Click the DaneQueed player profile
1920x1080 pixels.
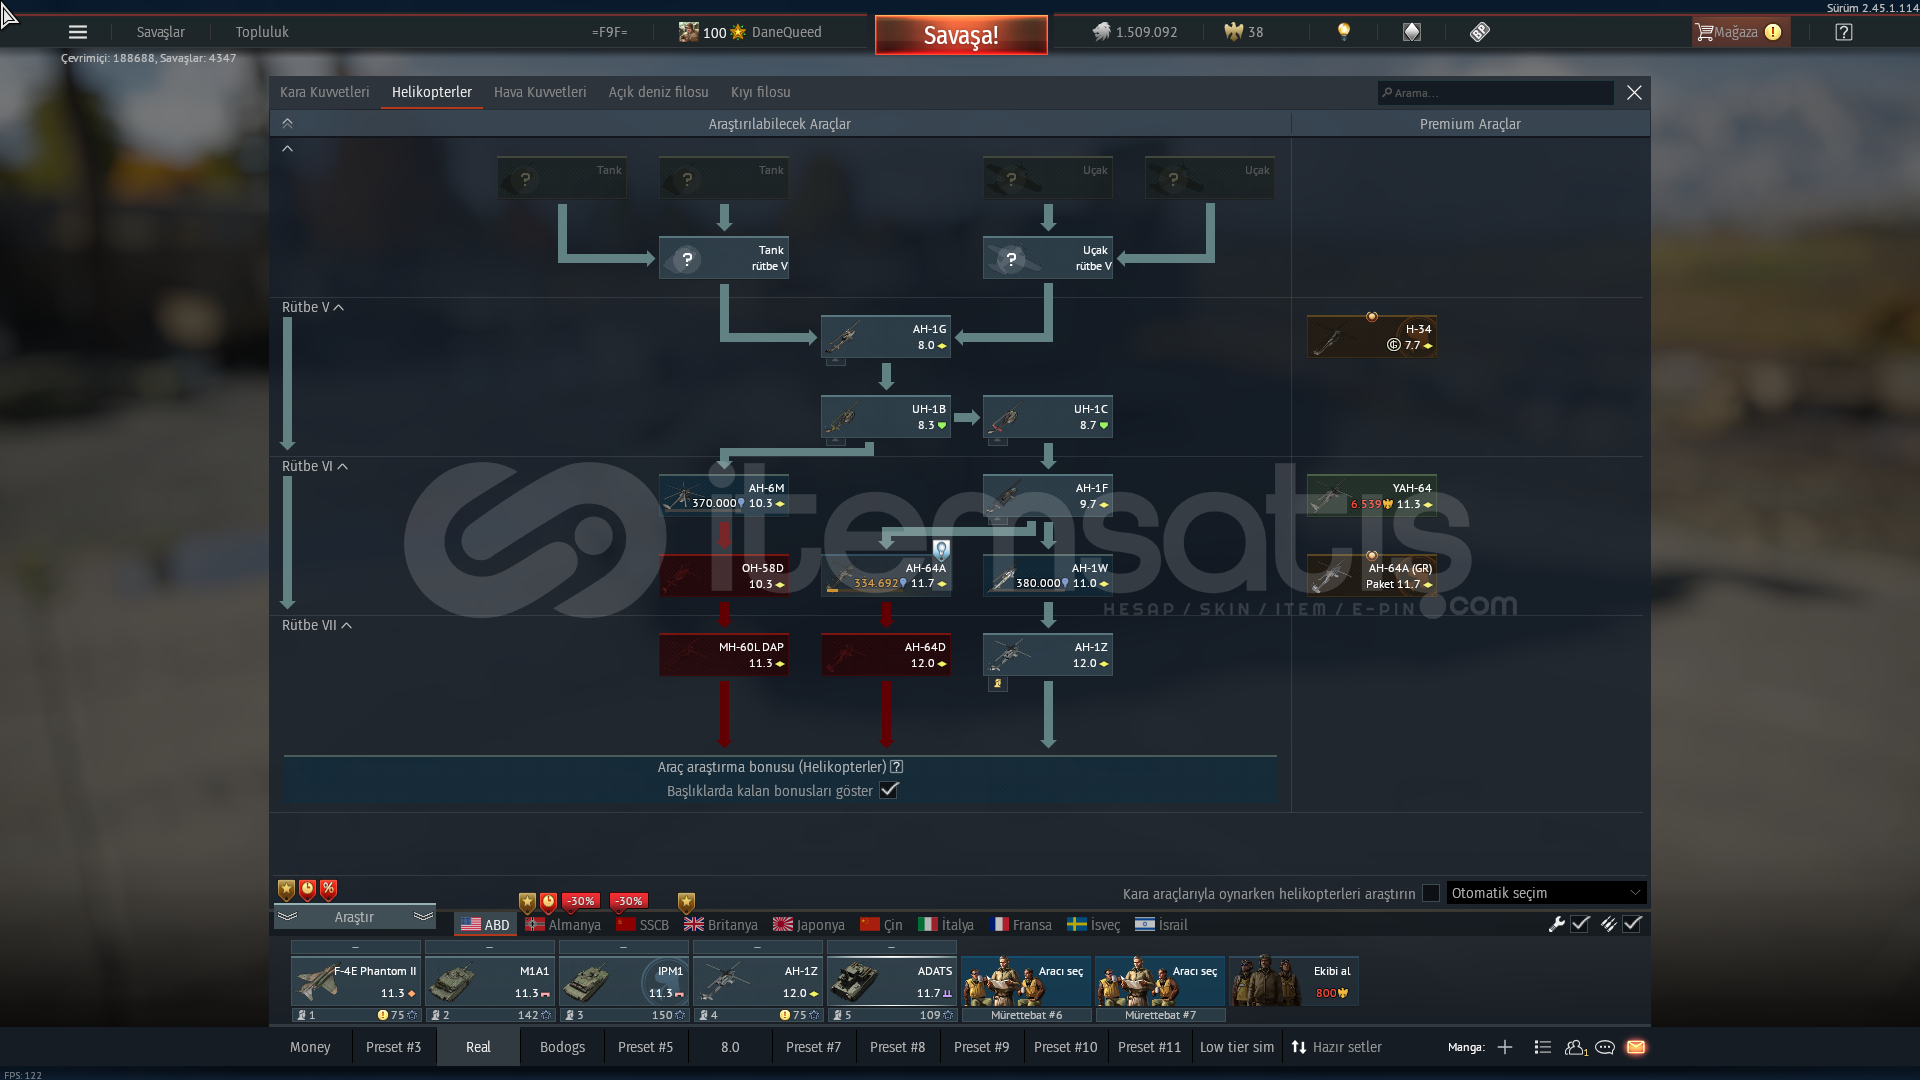(786, 32)
